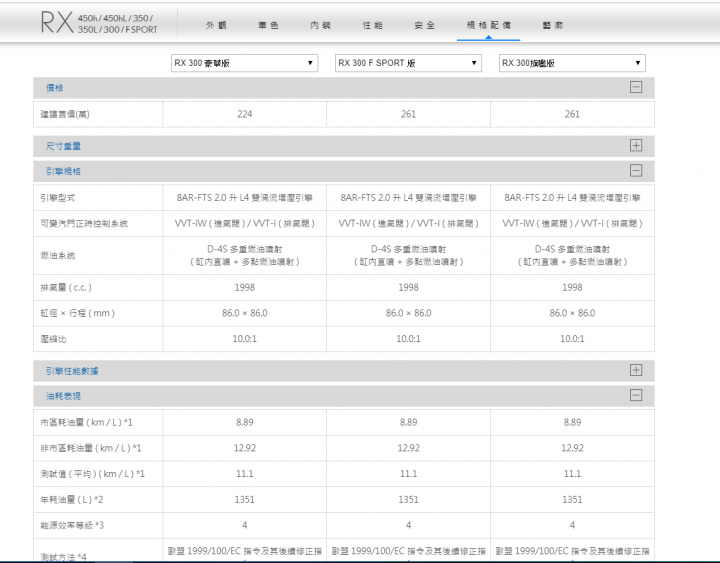
Task: Click the 價格 section title
Action: [x=55, y=88]
